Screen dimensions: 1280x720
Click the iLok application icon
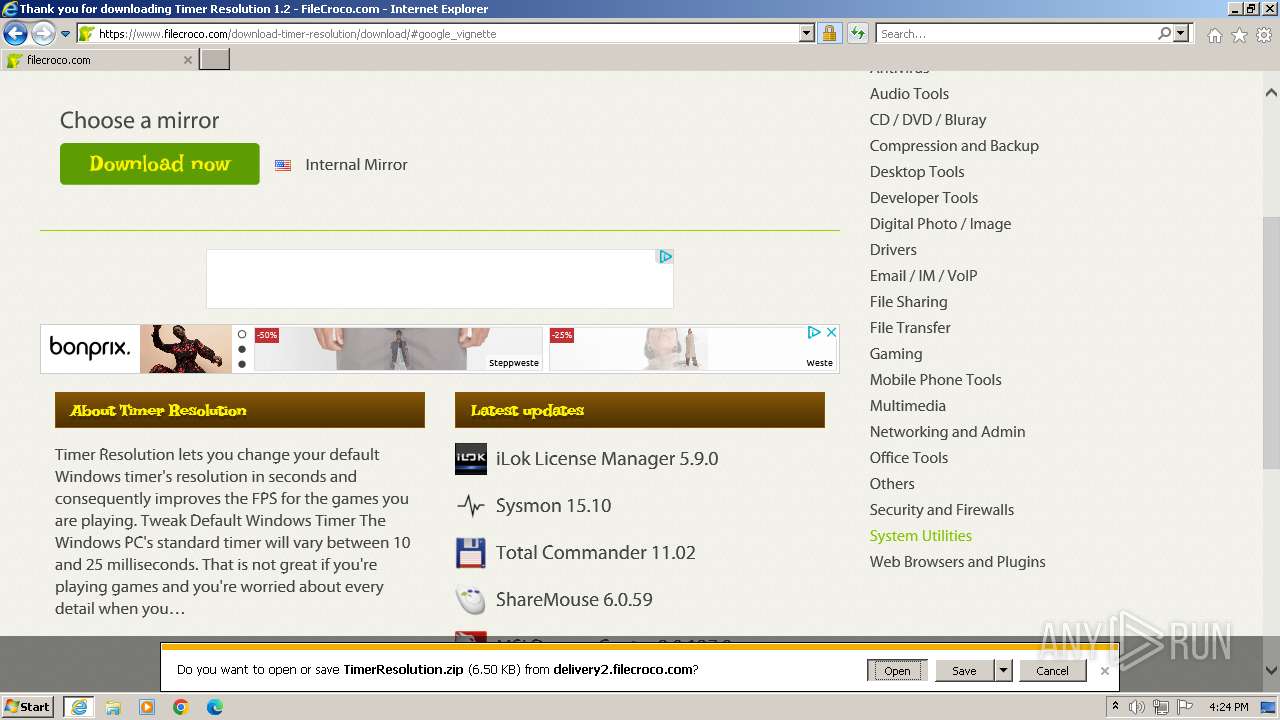tap(471, 459)
